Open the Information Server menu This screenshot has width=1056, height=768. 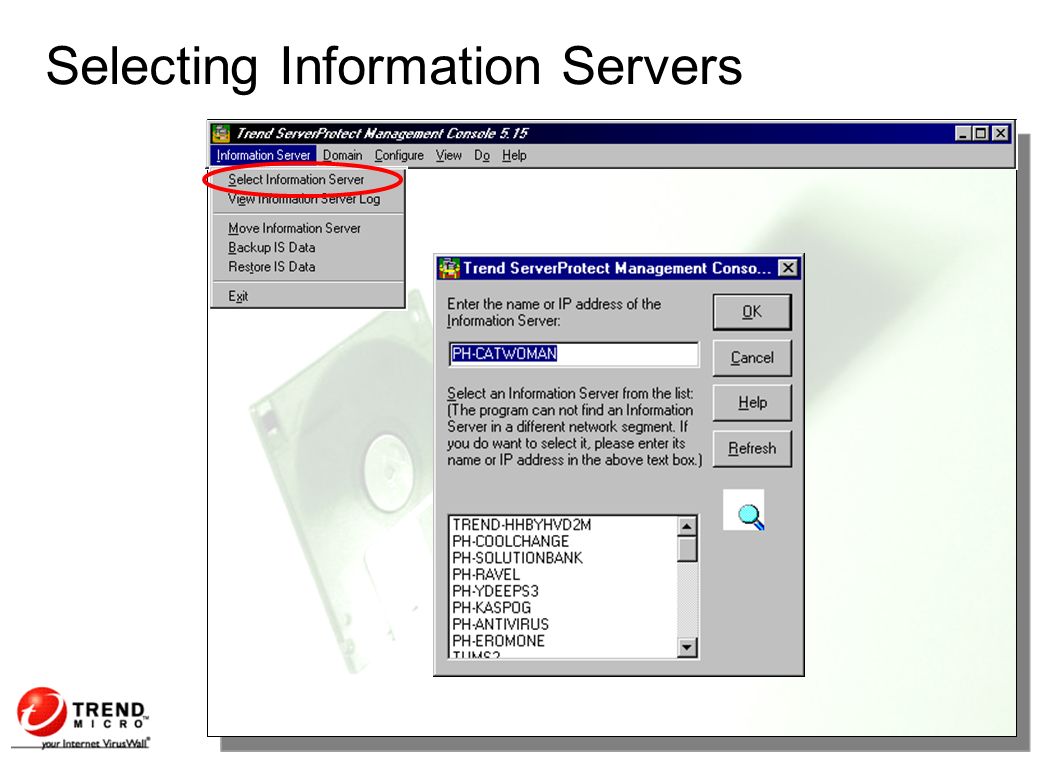[263, 155]
